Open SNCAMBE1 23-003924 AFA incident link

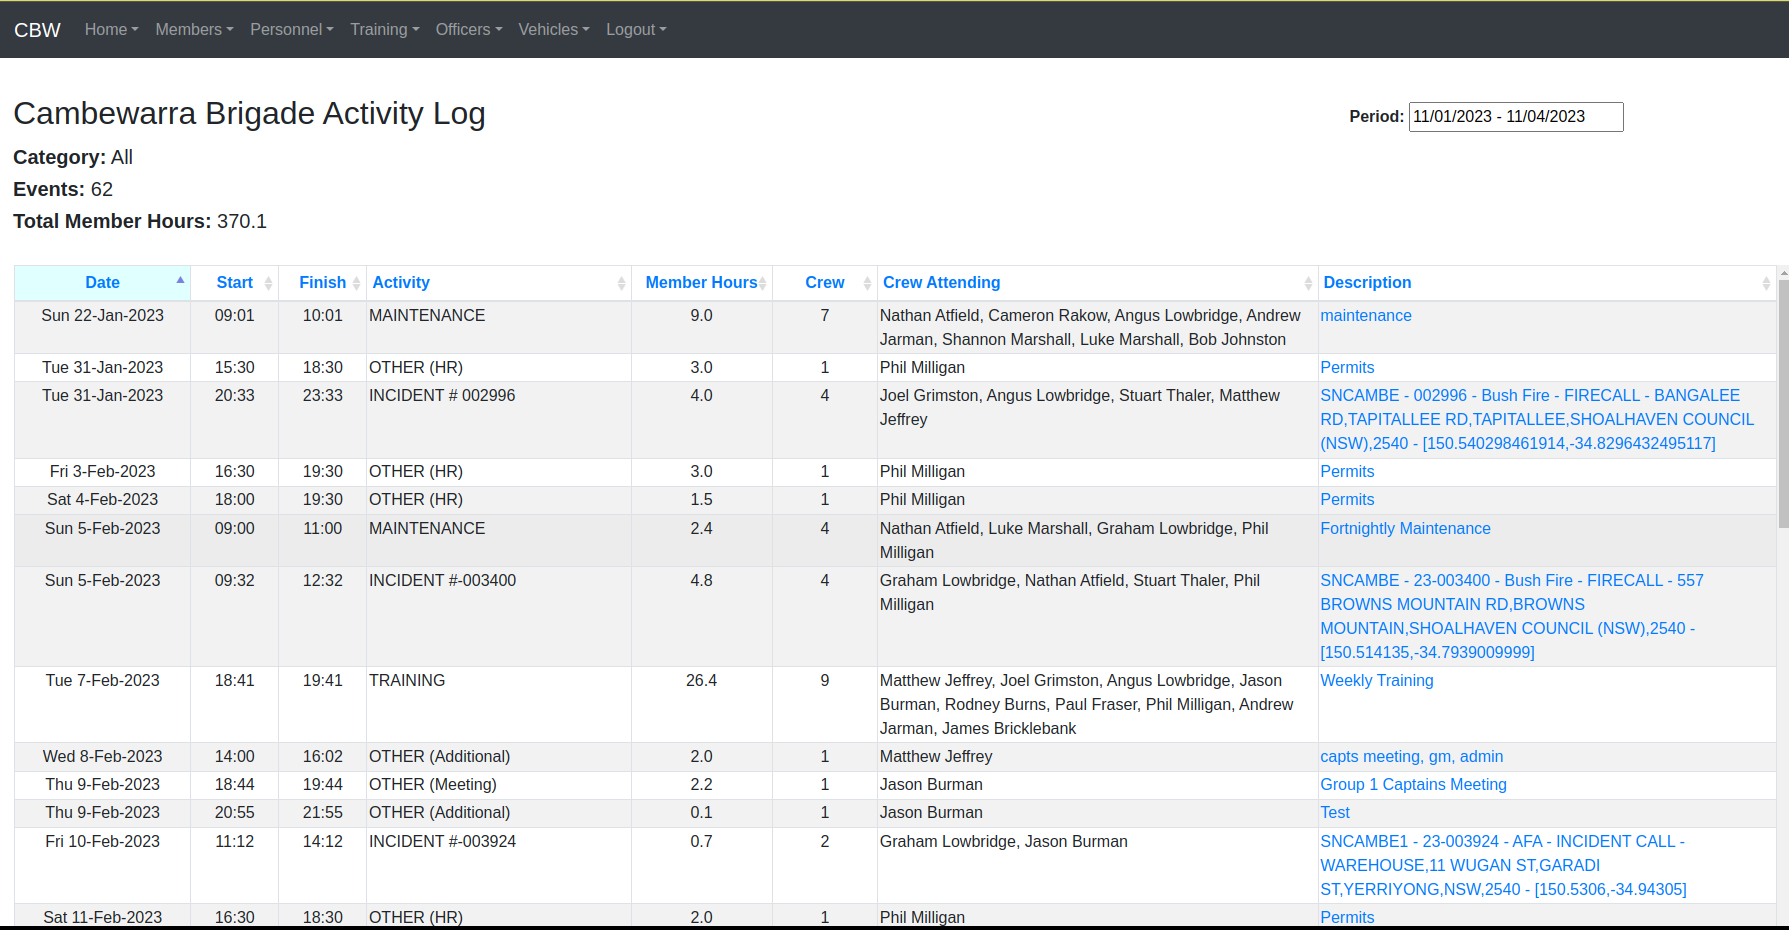click(x=1503, y=866)
